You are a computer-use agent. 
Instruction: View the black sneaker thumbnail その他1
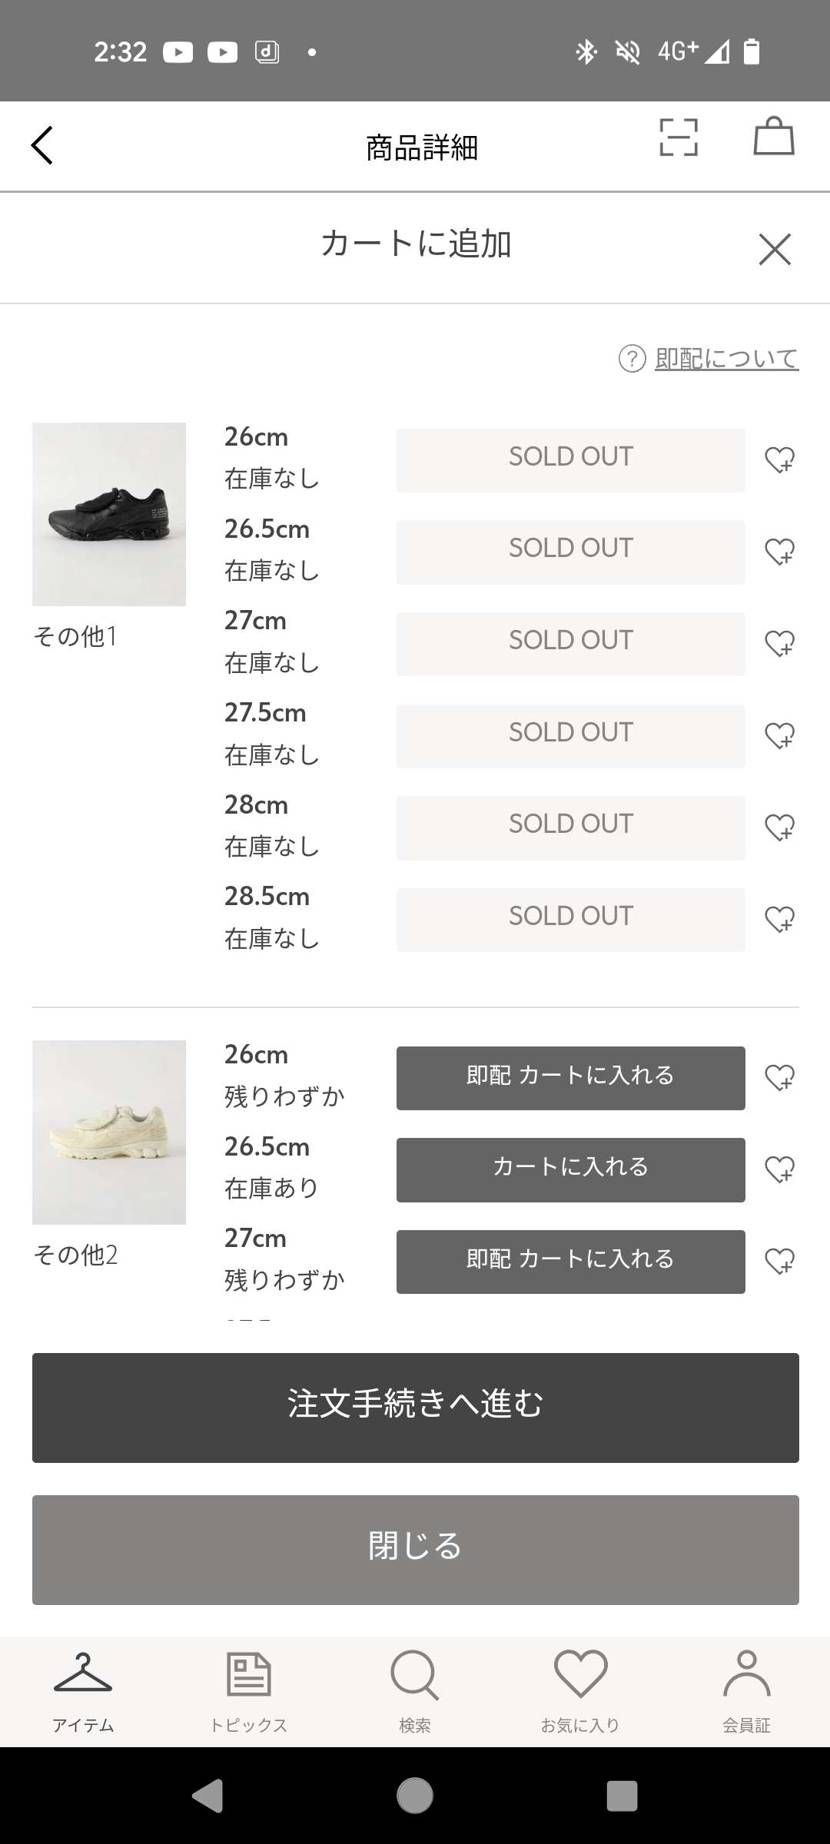pos(109,514)
